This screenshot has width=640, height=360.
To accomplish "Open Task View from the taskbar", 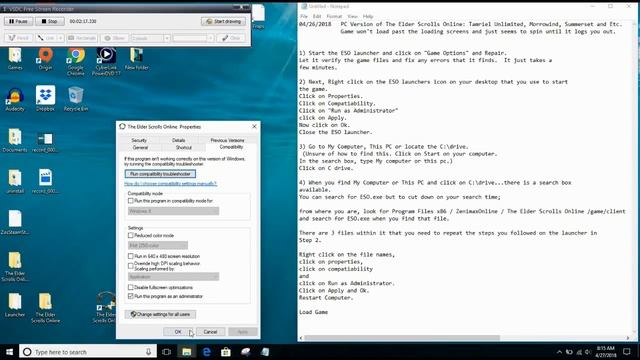I will click(167, 351).
